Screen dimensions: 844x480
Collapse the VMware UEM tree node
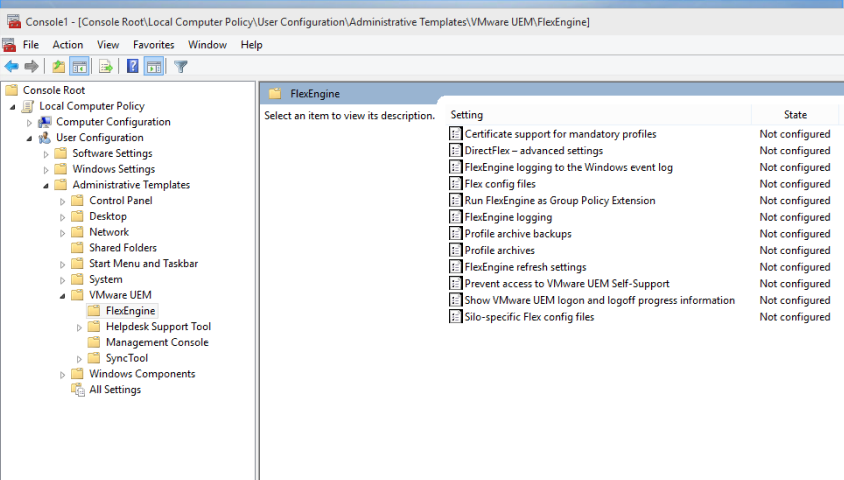pyautogui.click(x=62, y=296)
